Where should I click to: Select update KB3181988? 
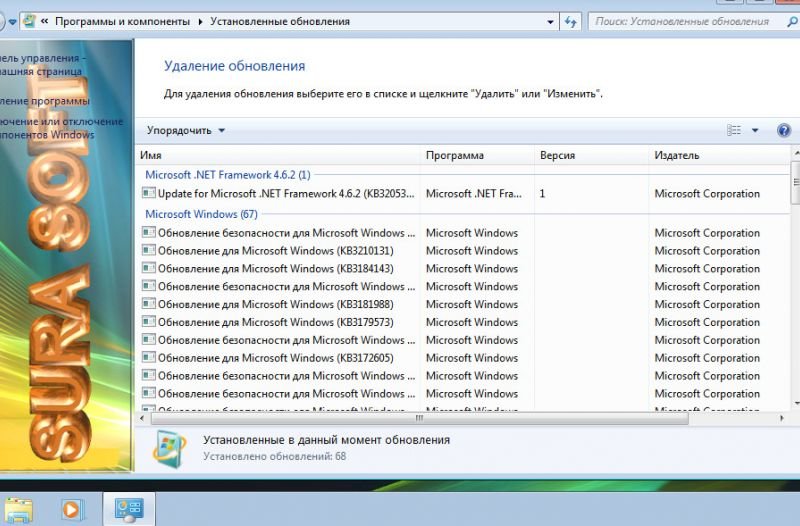463,304
